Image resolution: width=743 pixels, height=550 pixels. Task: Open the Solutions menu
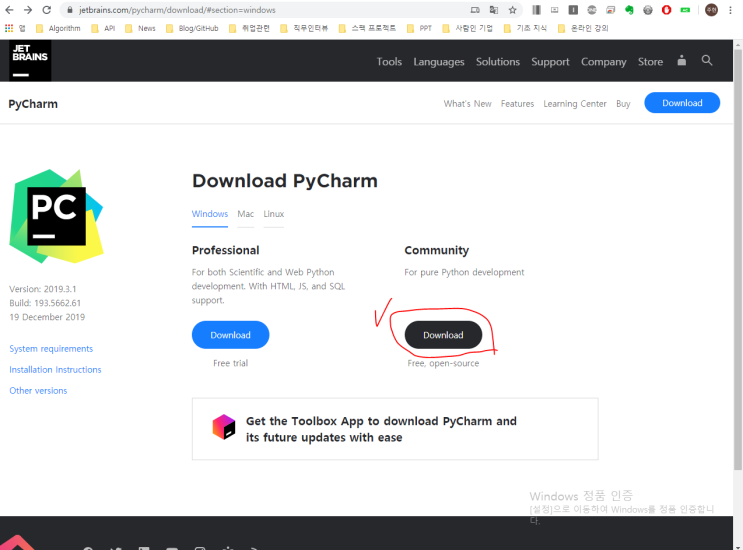498,62
